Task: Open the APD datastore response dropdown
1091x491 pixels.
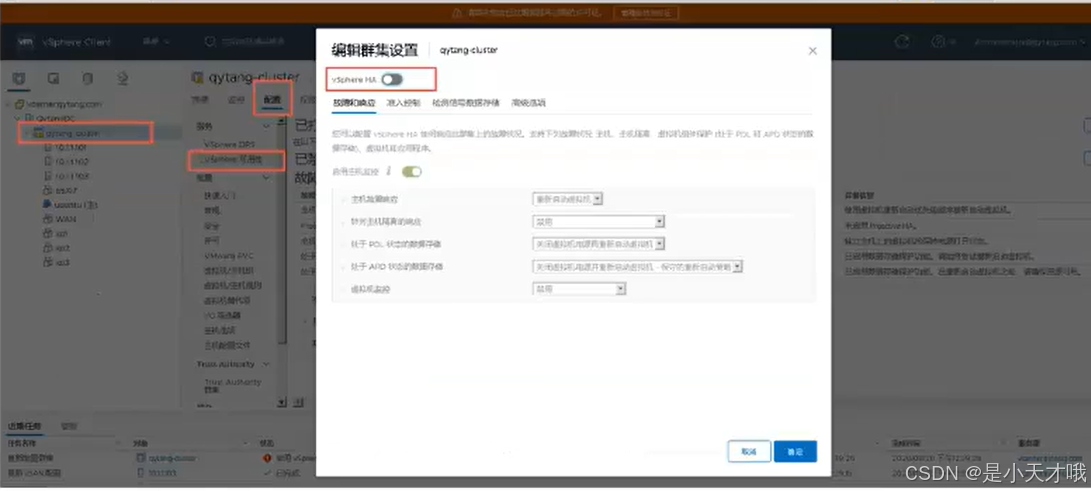Action: click(637, 266)
